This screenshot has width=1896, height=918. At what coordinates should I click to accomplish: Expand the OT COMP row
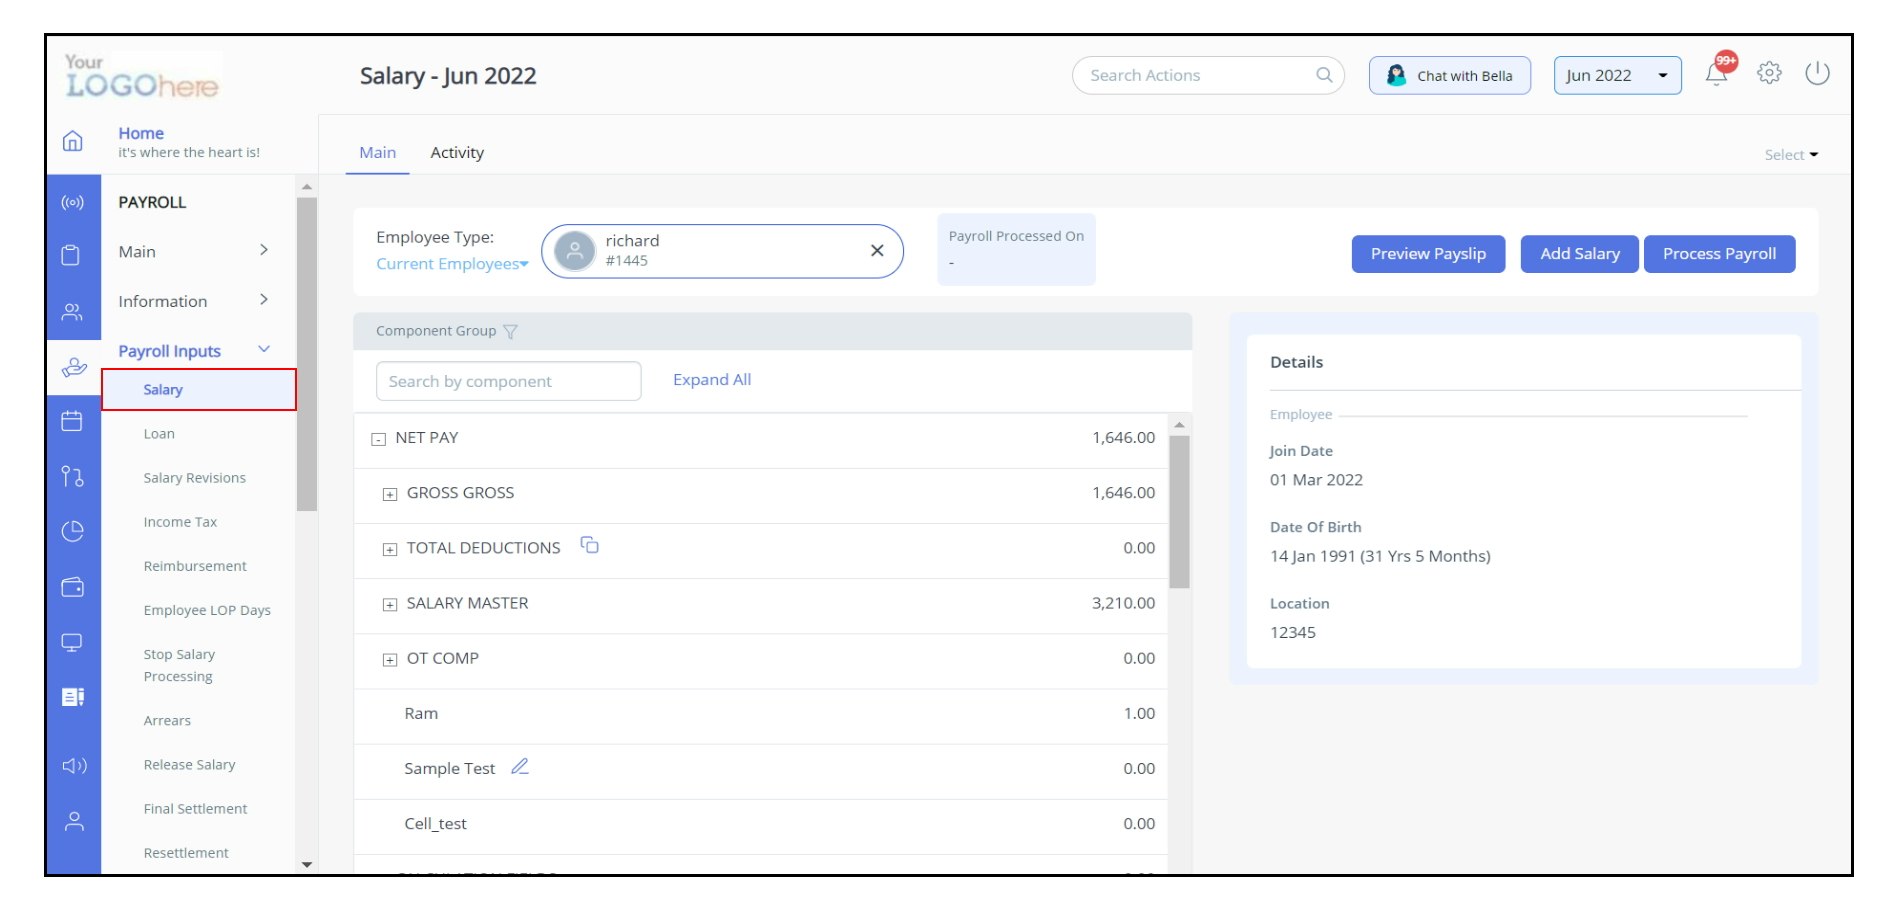[x=390, y=659]
